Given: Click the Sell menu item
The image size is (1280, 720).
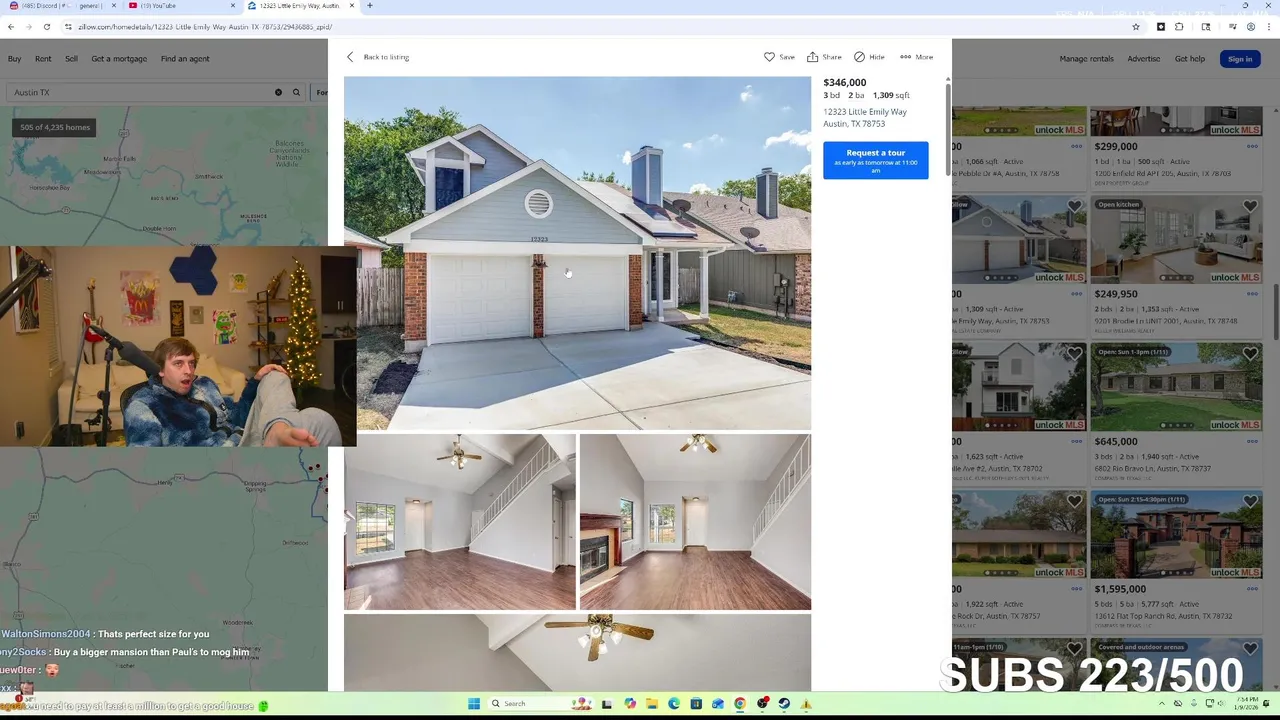Looking at the screenshot, I should tap(71, 59).
